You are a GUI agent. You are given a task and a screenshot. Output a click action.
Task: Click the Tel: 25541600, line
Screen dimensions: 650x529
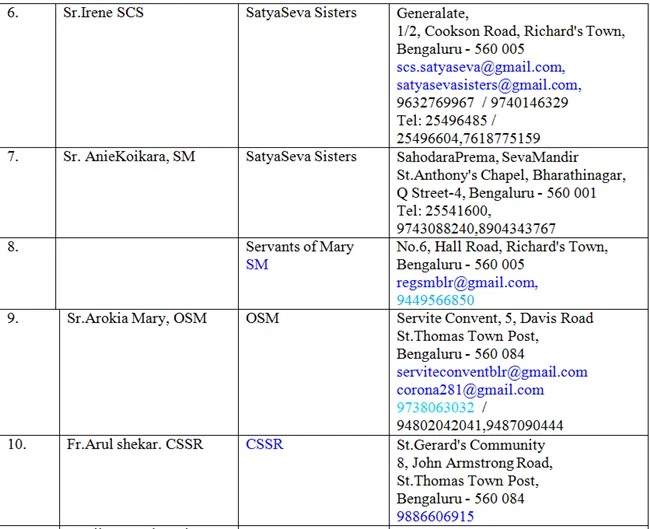pyautogui.click(x=444, y=211)
